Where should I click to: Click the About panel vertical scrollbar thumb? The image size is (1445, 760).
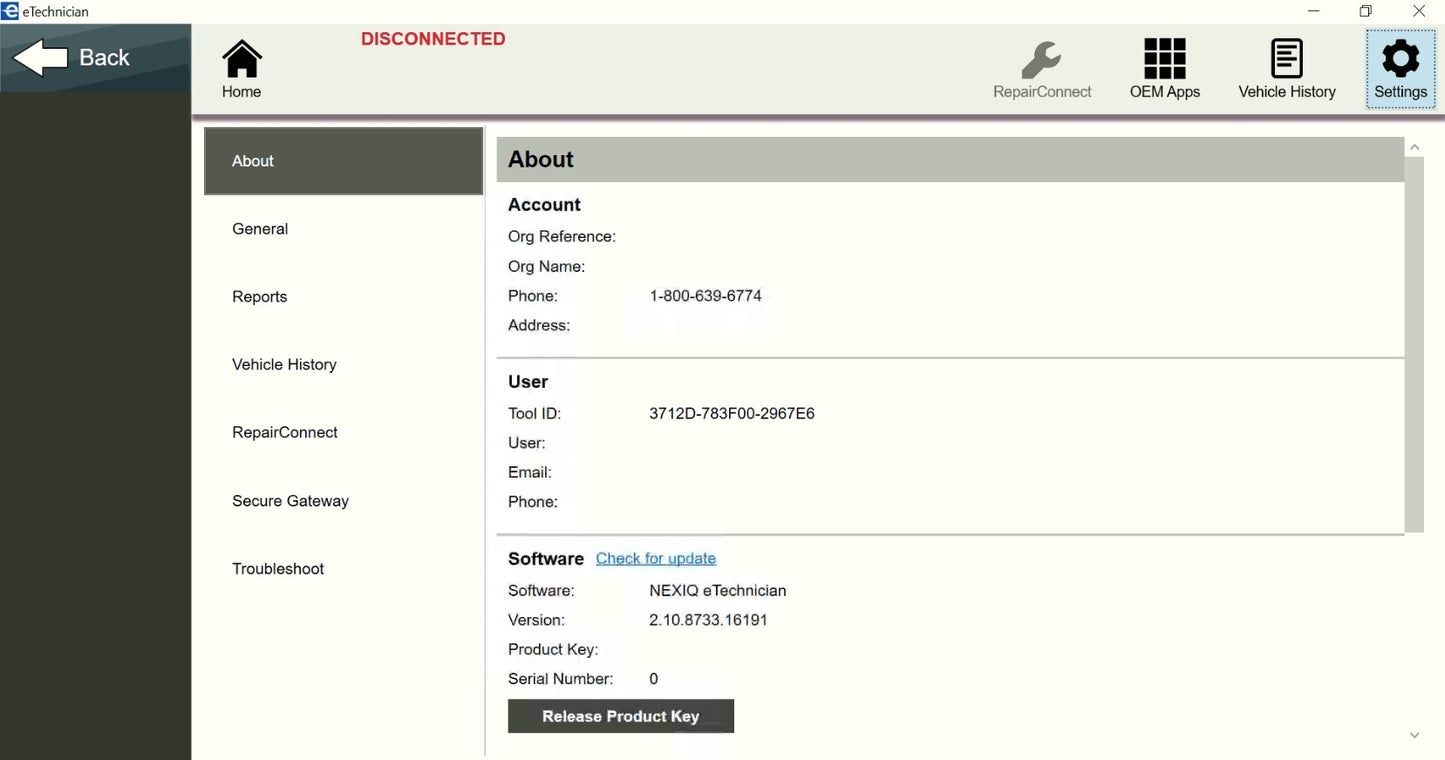coord(1414,344)
